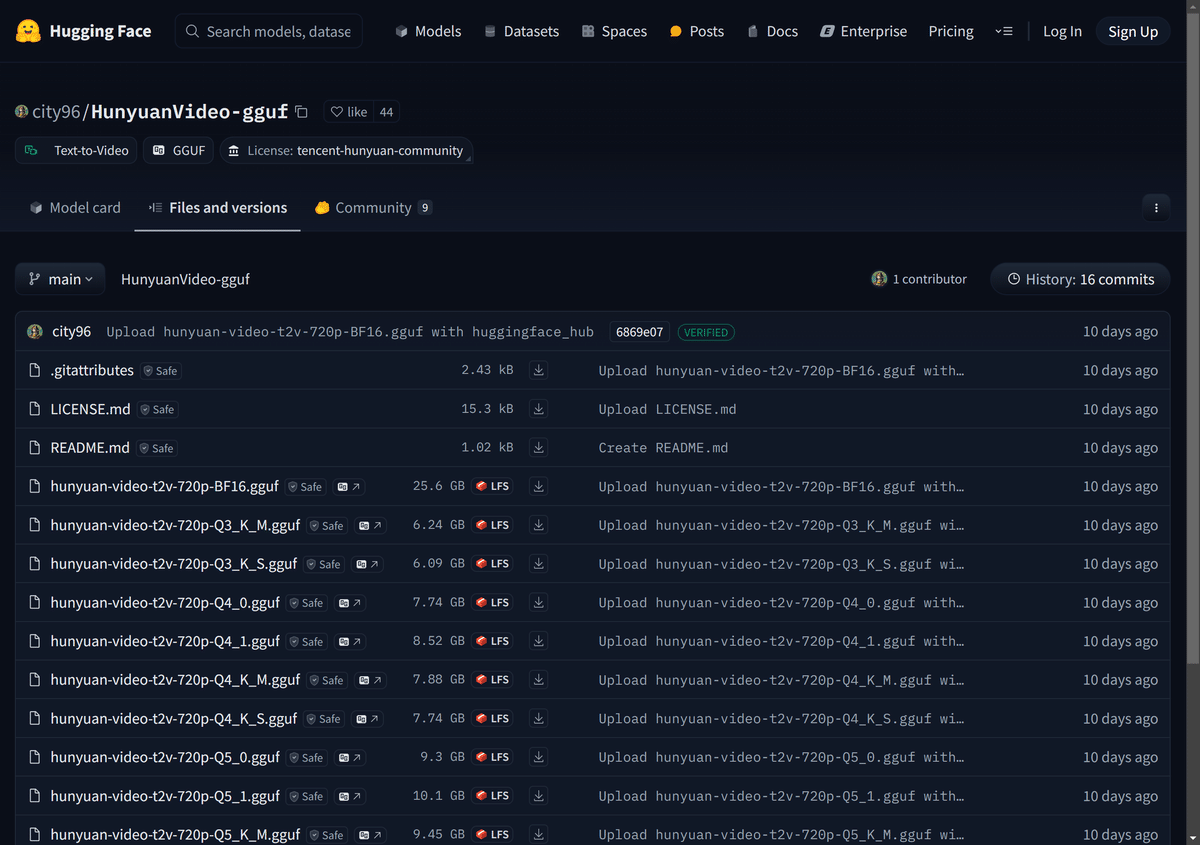The image size is (1200, 845).
Task: Click the Safe badge on .gitattributes
Action: coord(160,371)
